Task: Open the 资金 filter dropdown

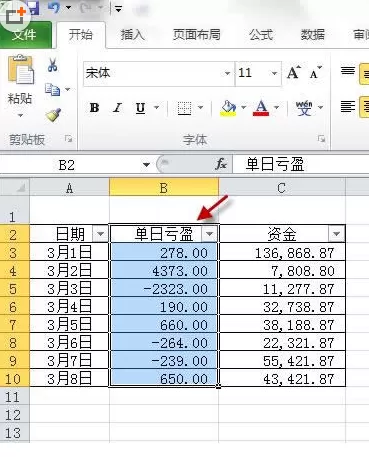Action: point(336,234)
